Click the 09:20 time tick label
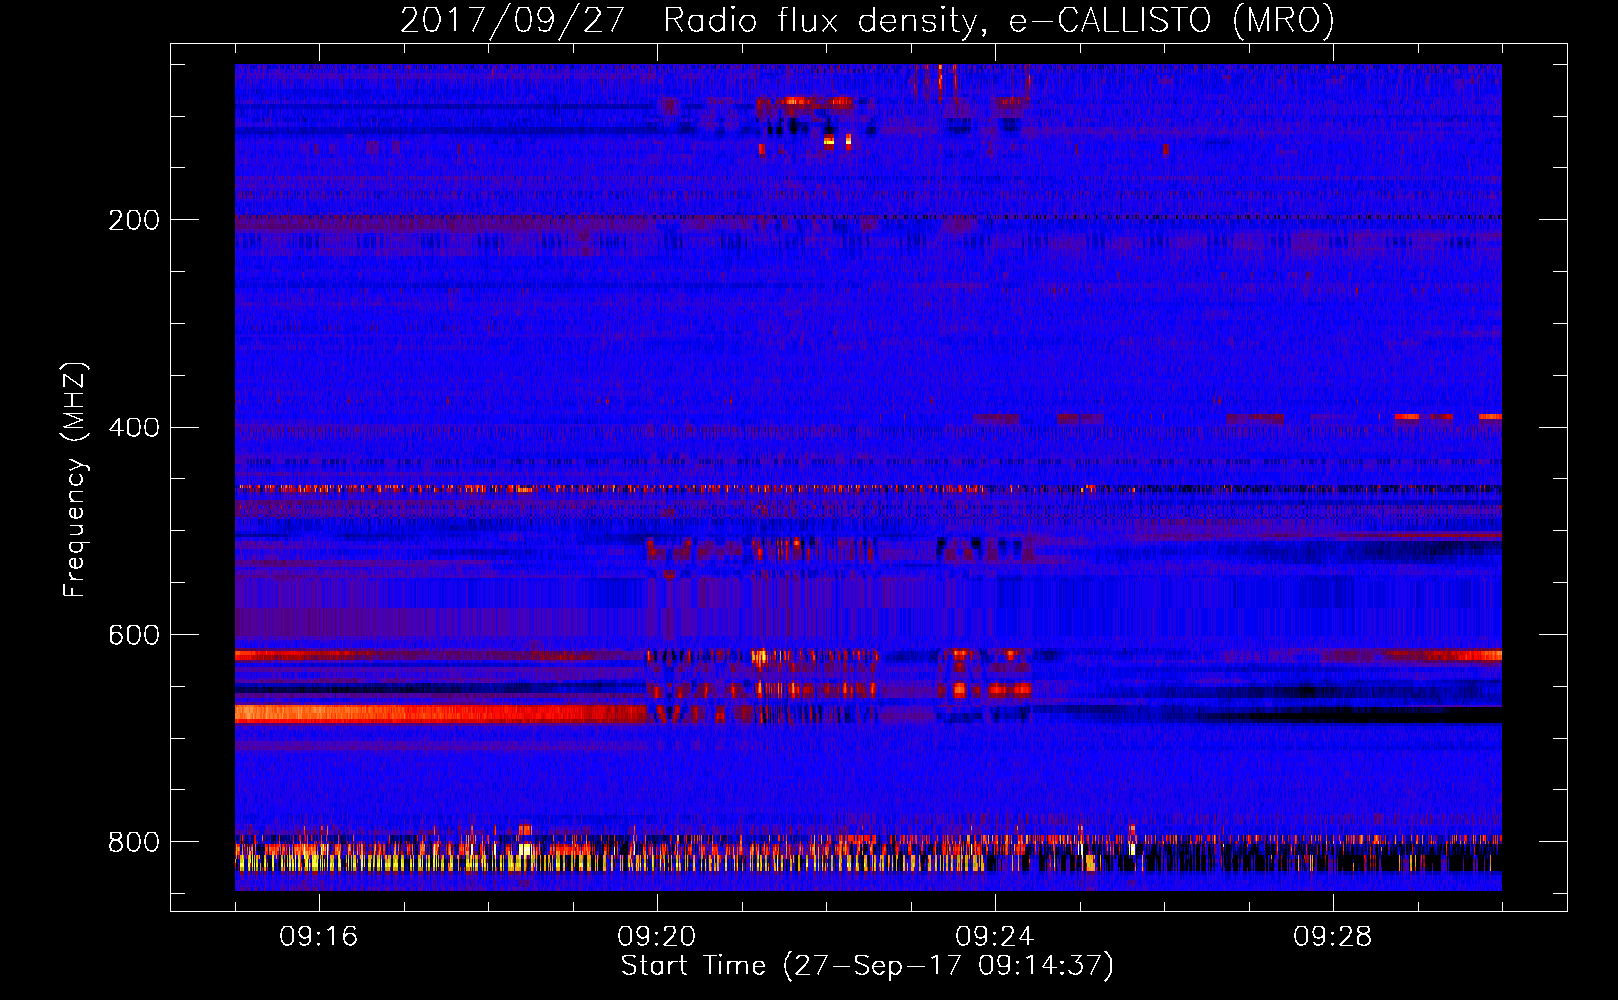This screenshot has width=1618, height=1000. click(657, 937)
